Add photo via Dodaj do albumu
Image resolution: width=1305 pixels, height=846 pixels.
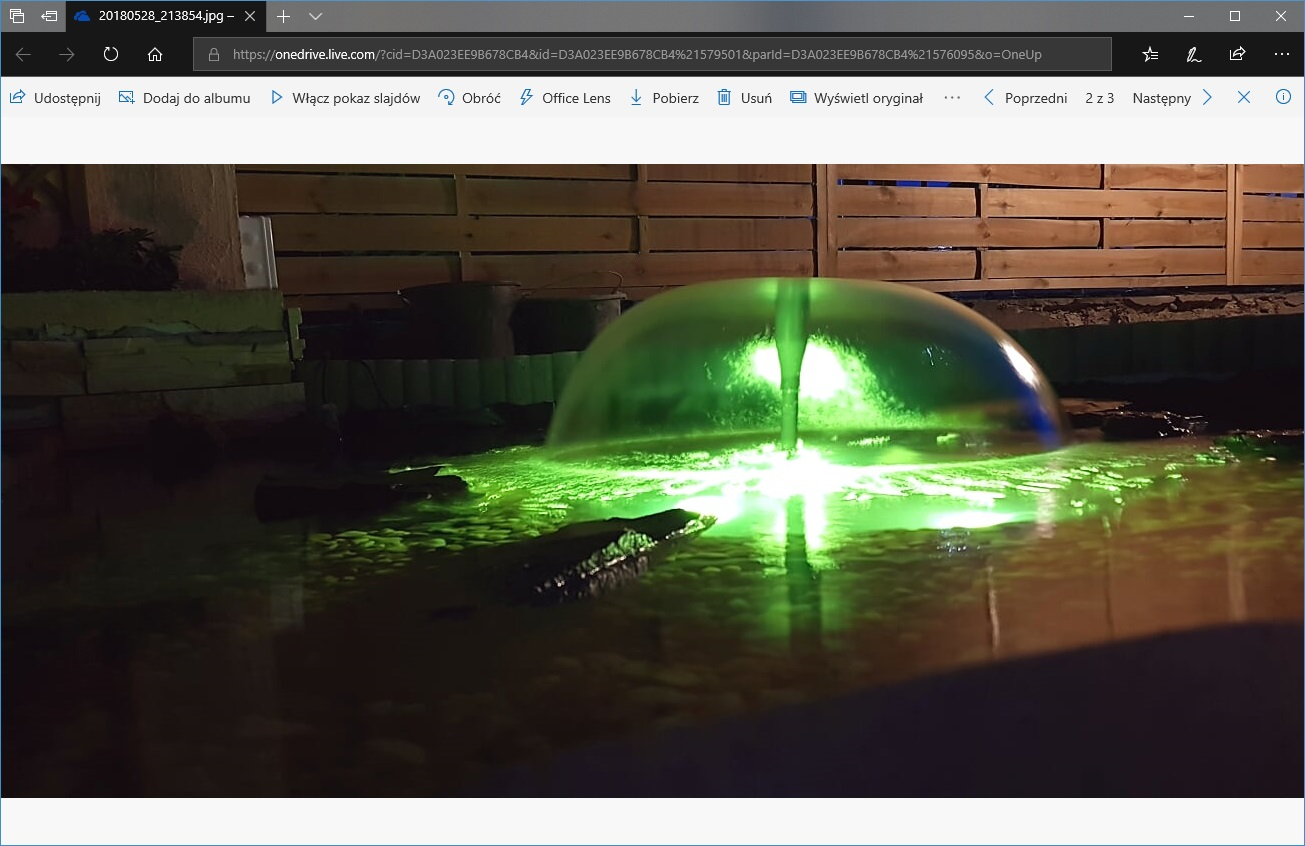tap(184, 98)
